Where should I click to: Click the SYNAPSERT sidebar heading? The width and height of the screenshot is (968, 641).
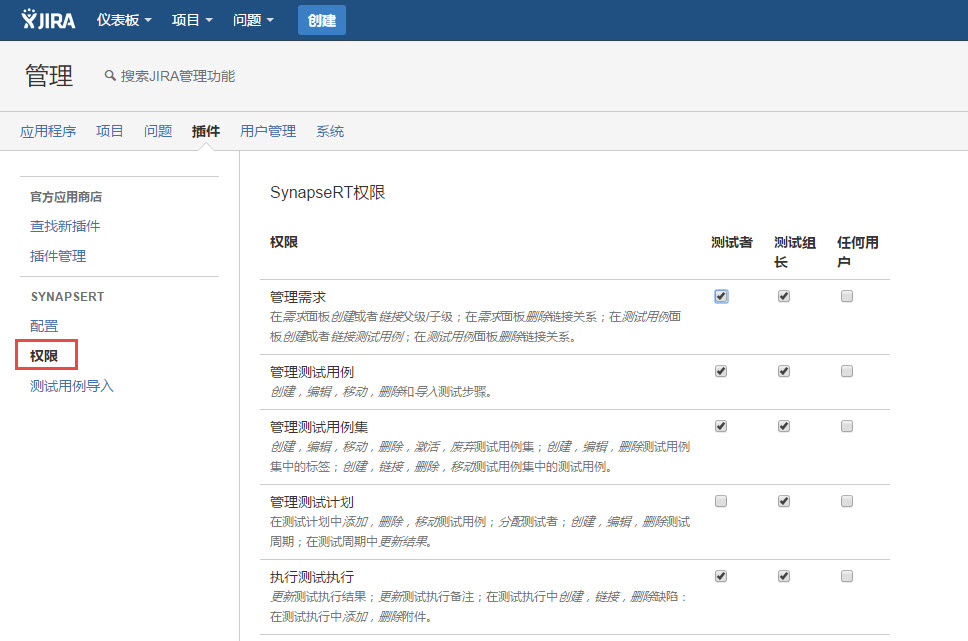67,296
